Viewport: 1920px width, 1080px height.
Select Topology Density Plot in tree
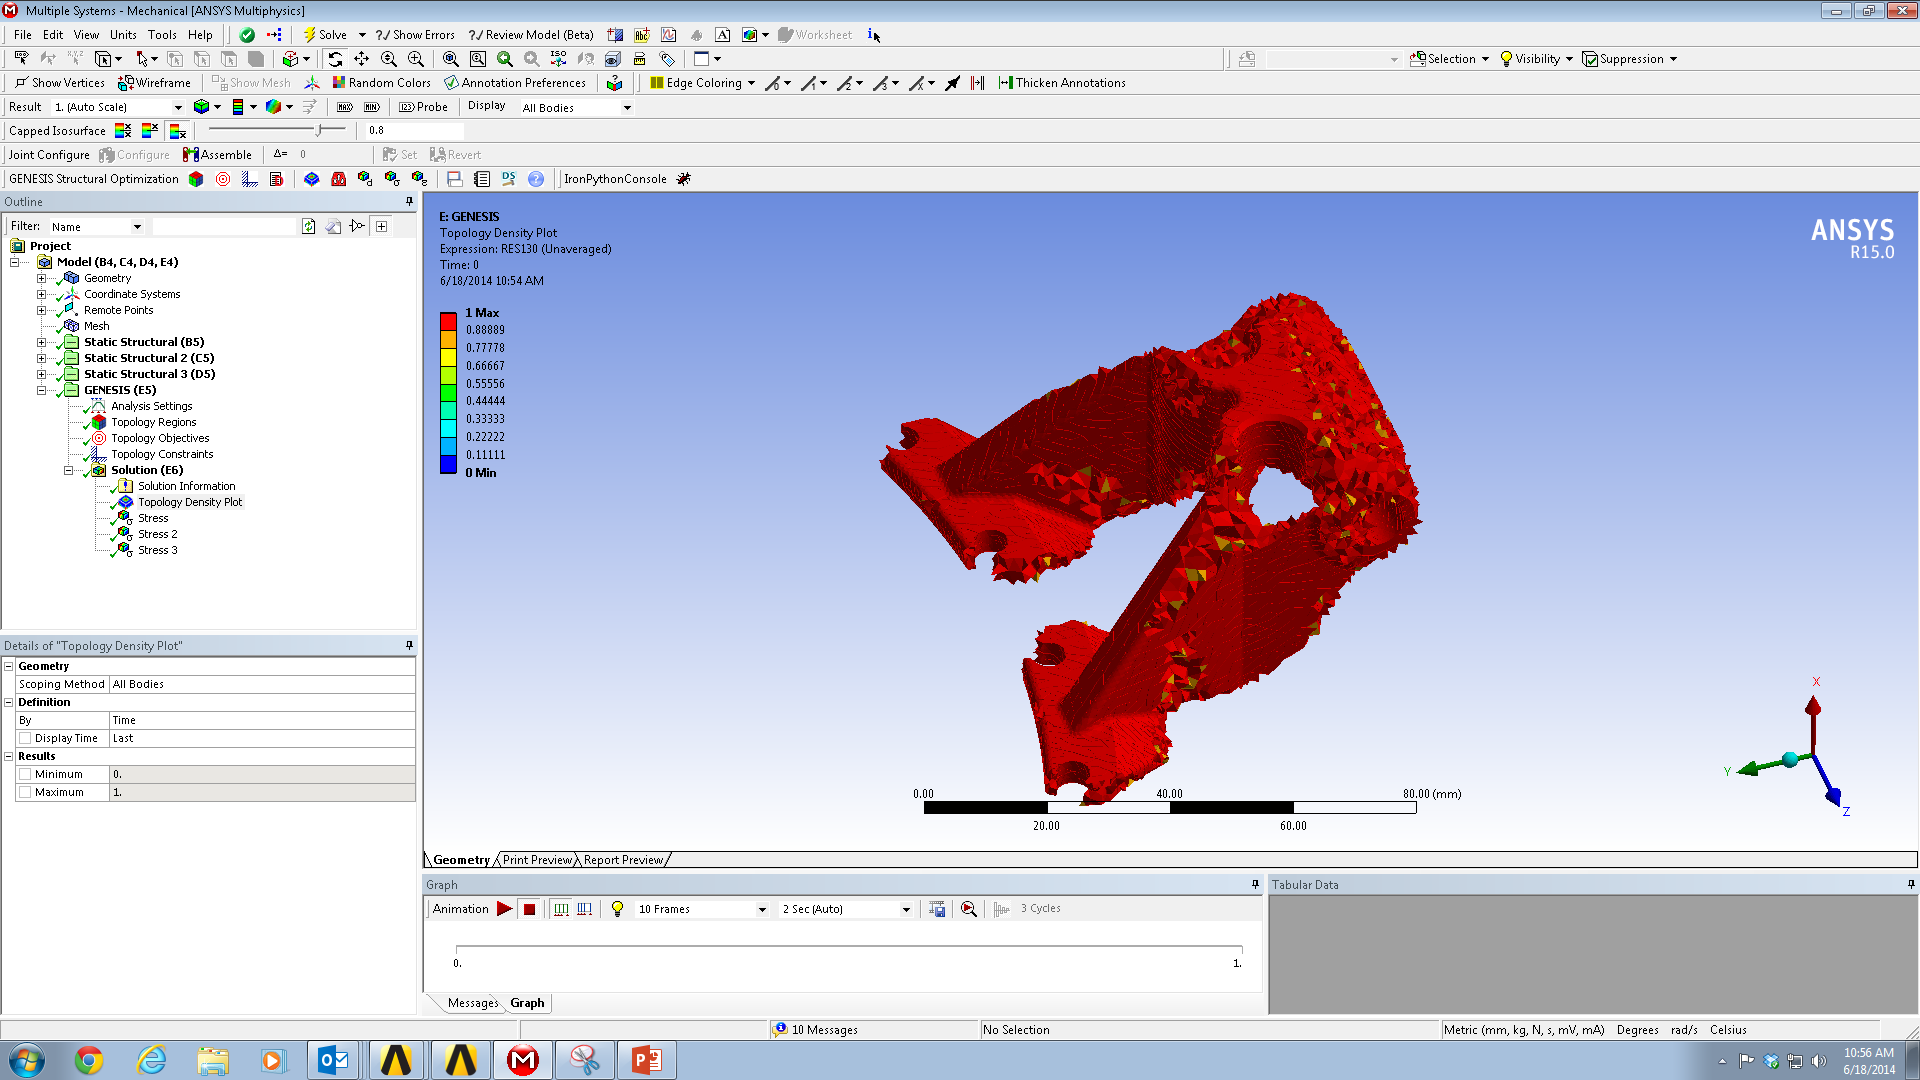point(190,502)
